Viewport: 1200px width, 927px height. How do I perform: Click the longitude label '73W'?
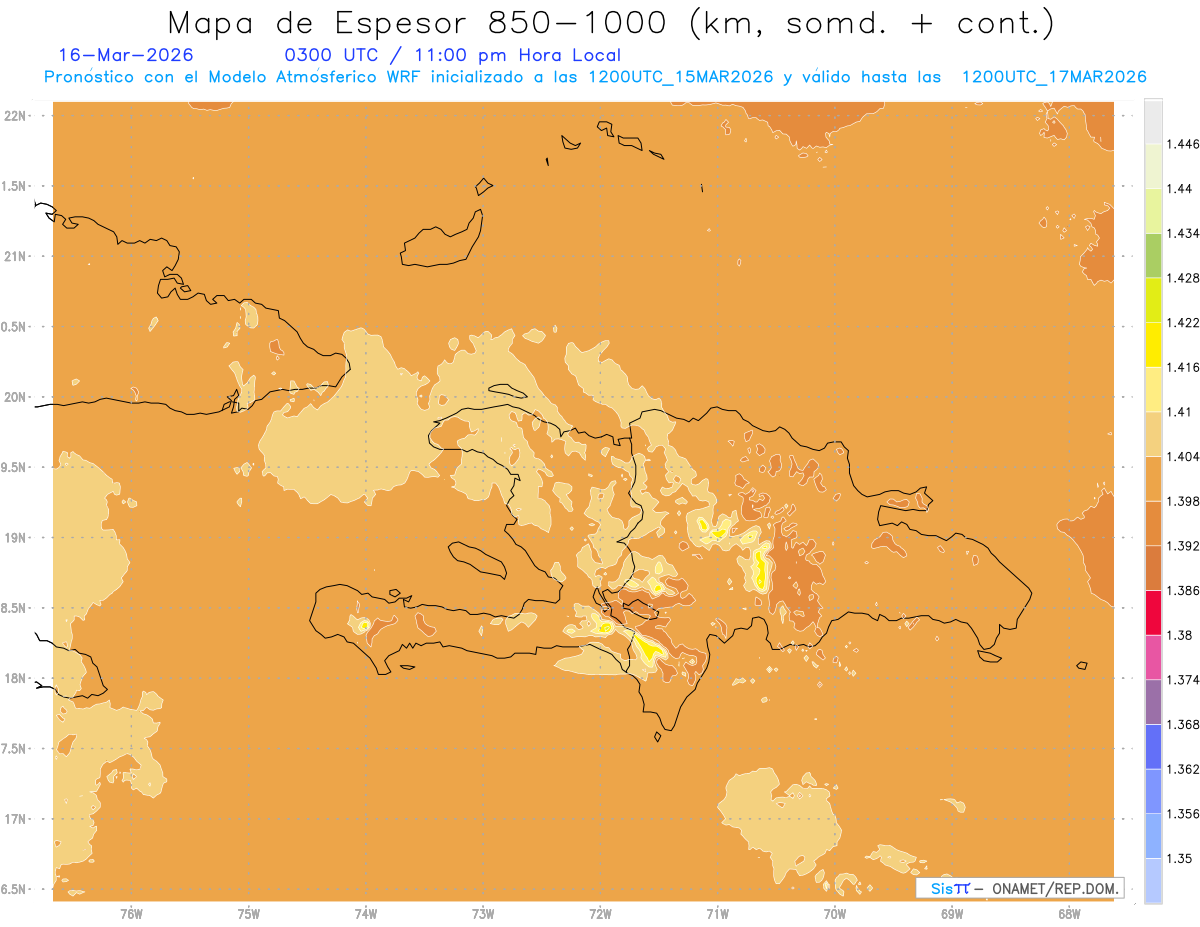(483, 913)
